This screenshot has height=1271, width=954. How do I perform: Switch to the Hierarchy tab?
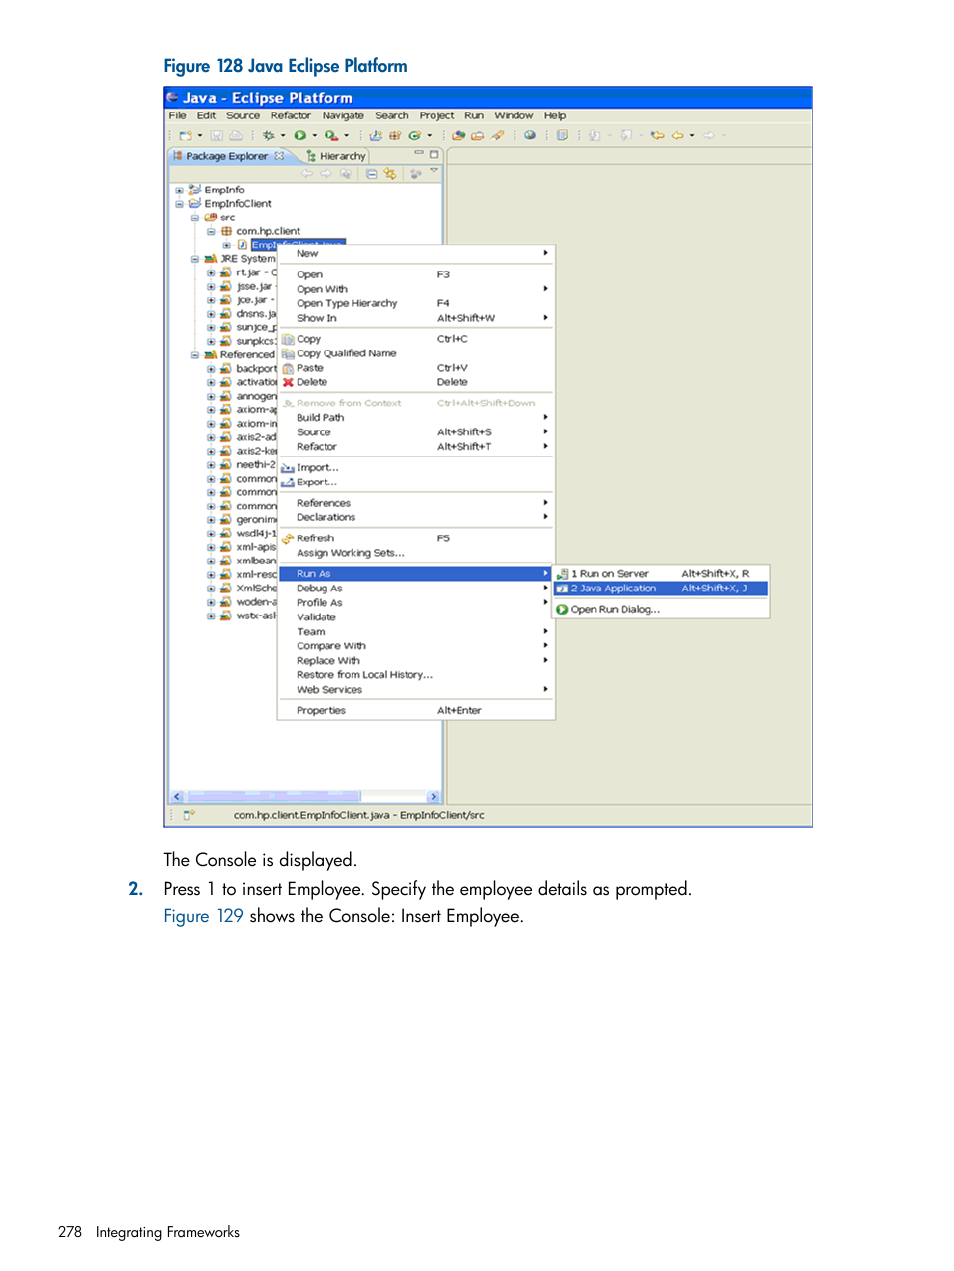pyautogui.click(x=337, y=156)
